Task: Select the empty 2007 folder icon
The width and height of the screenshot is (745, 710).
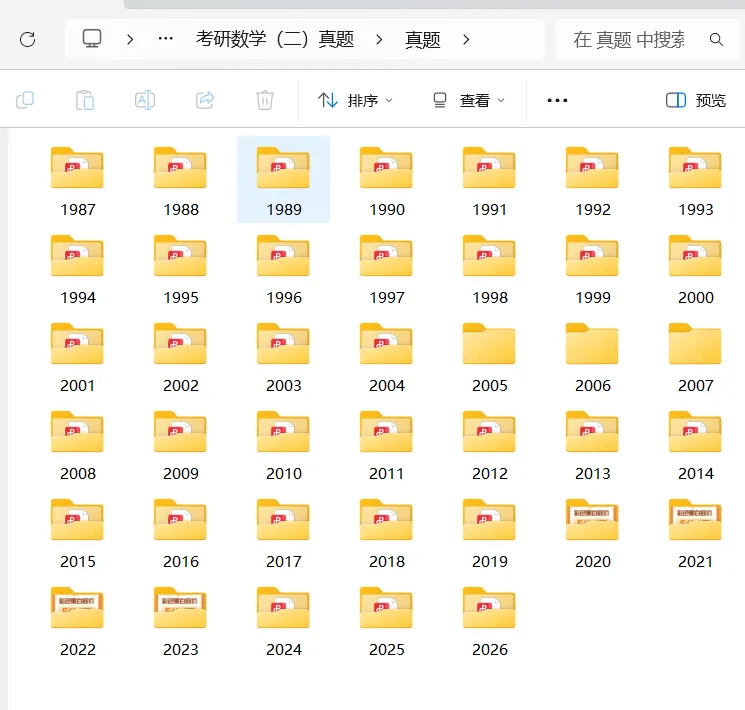Action: [x=695, y=343]
